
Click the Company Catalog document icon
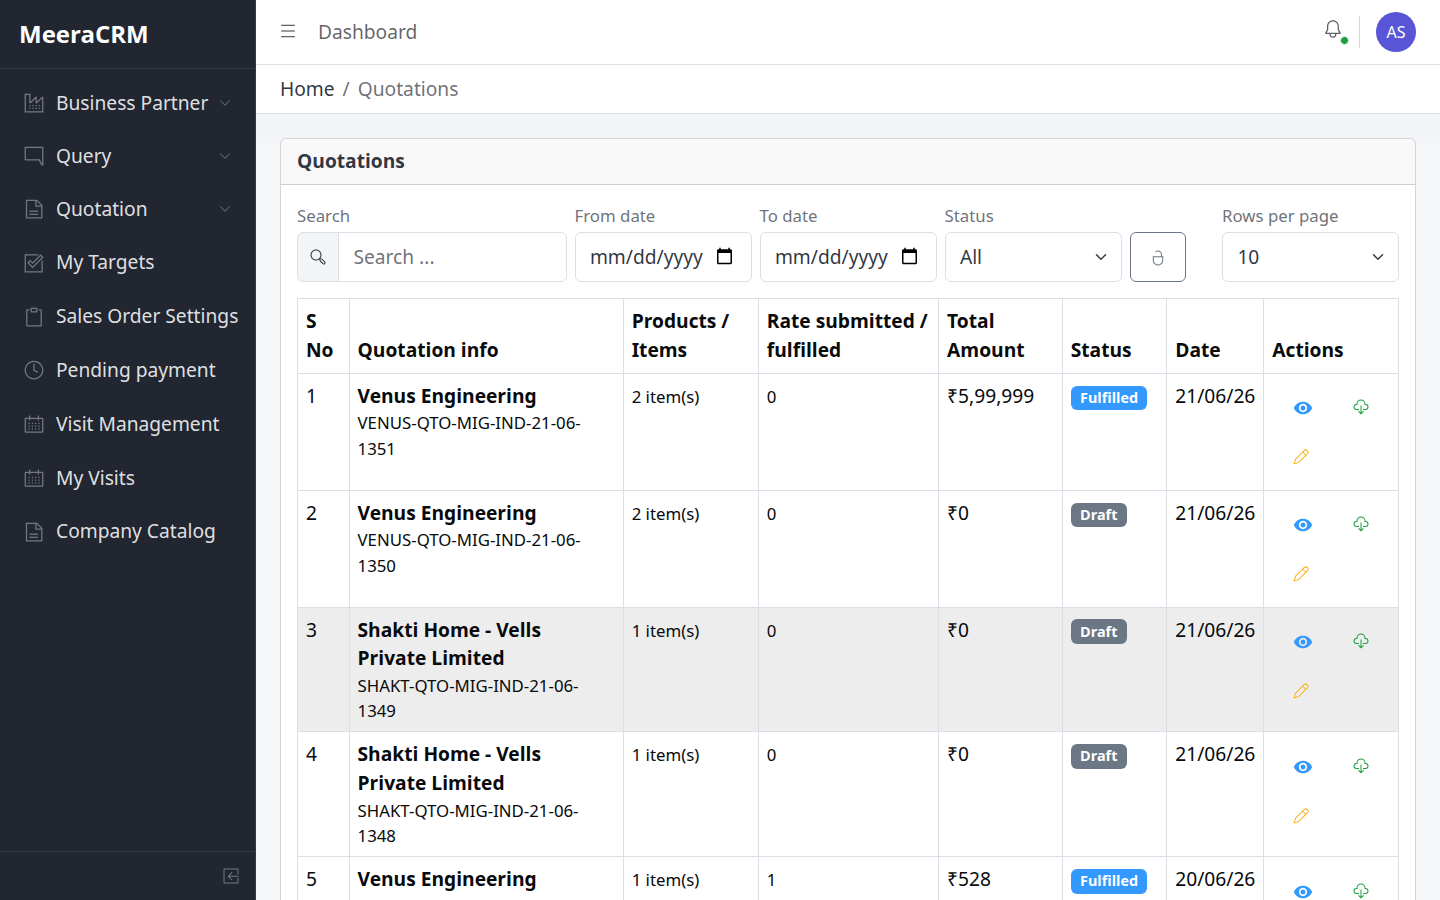pos(34,531)
